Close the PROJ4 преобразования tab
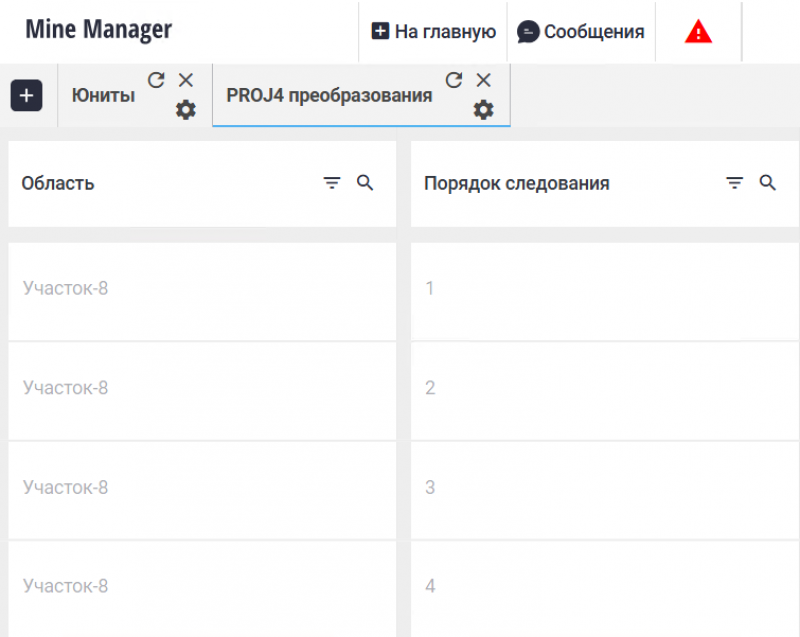The height and width of the screenshot is (637, 800). pyautogui.click(x=483, y=80)
